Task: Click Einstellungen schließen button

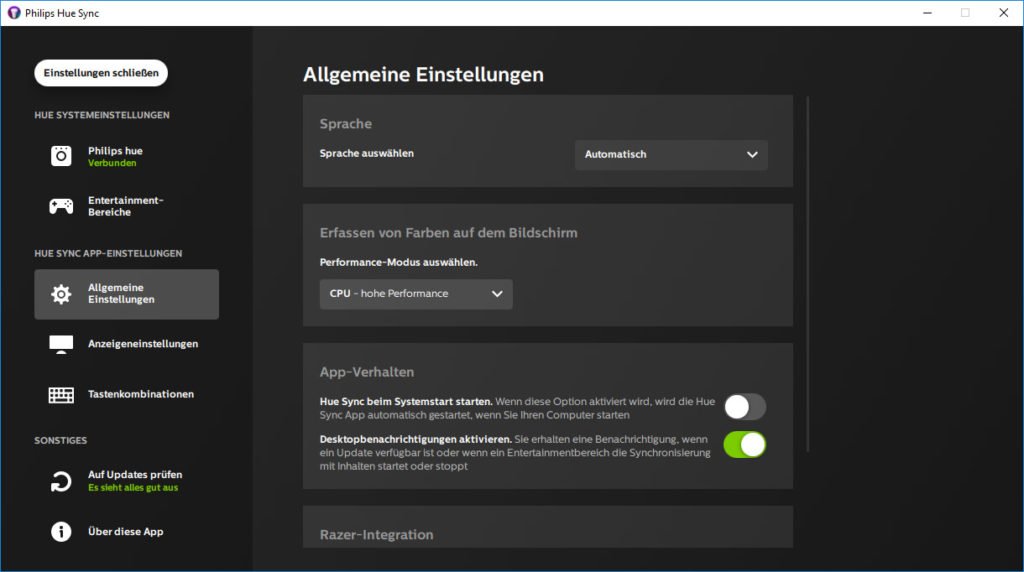Action: pos(101,72)
